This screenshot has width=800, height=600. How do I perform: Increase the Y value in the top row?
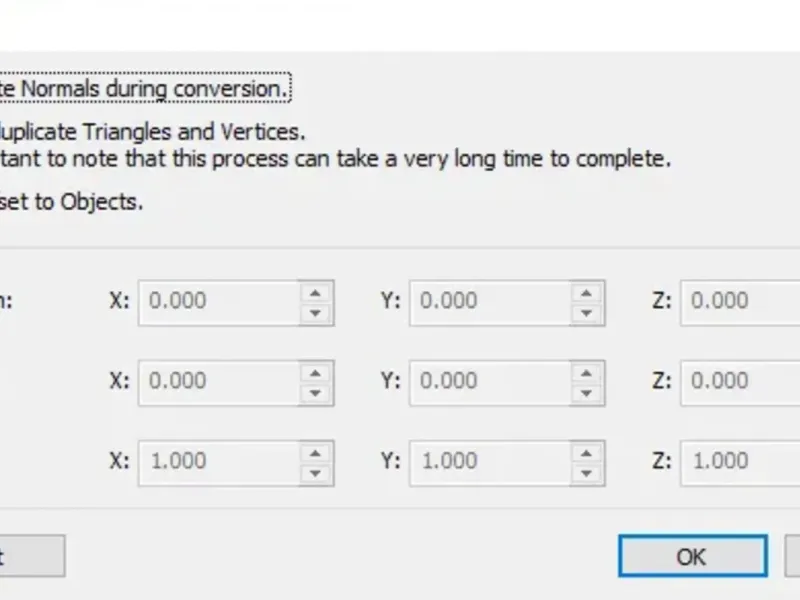coord(588,292)
